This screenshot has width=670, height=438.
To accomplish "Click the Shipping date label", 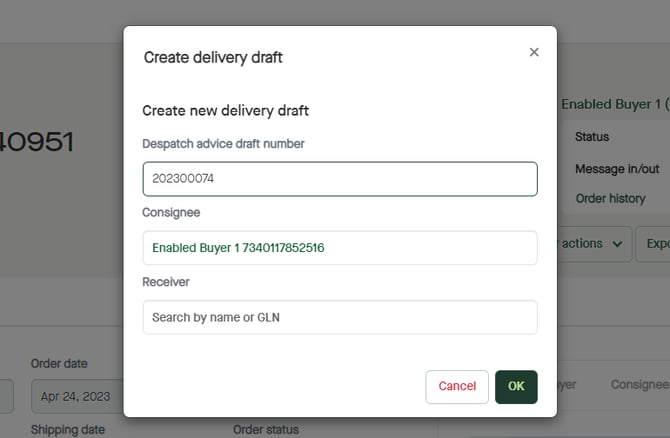I will tap(68, 430).
